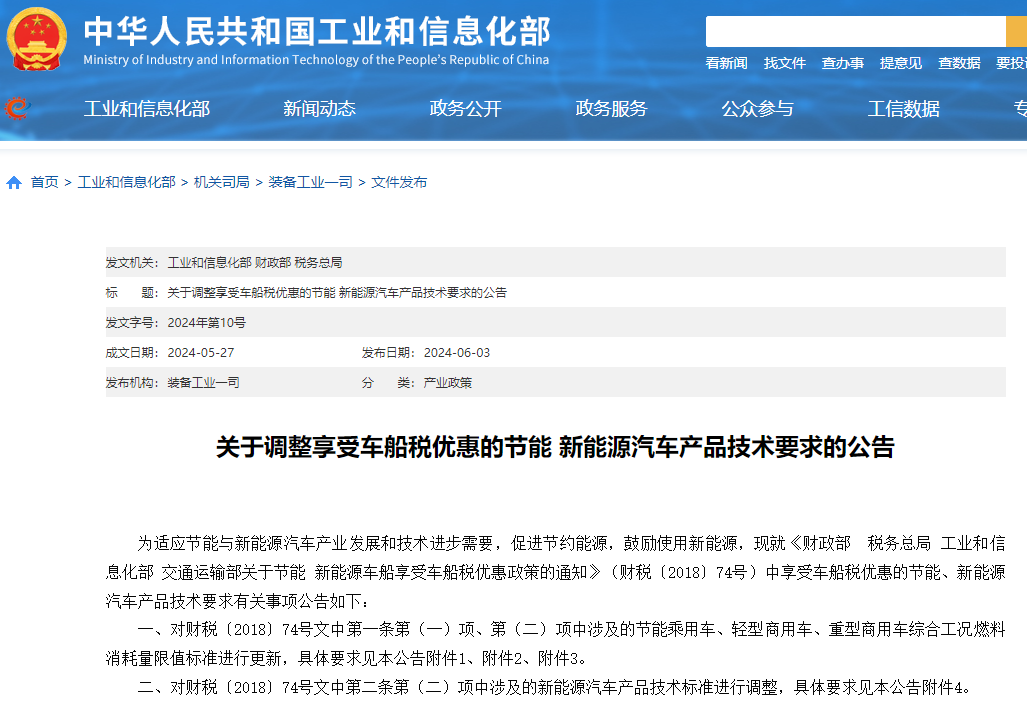Navigate to 装备工业一司 breadcrumb link
Screen dimensions: 1027x705
pos(310,182)
